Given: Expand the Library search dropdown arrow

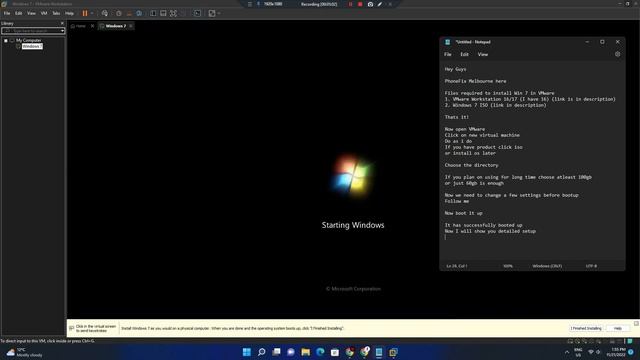Looking at the screenshot, I should coord(62,31).
